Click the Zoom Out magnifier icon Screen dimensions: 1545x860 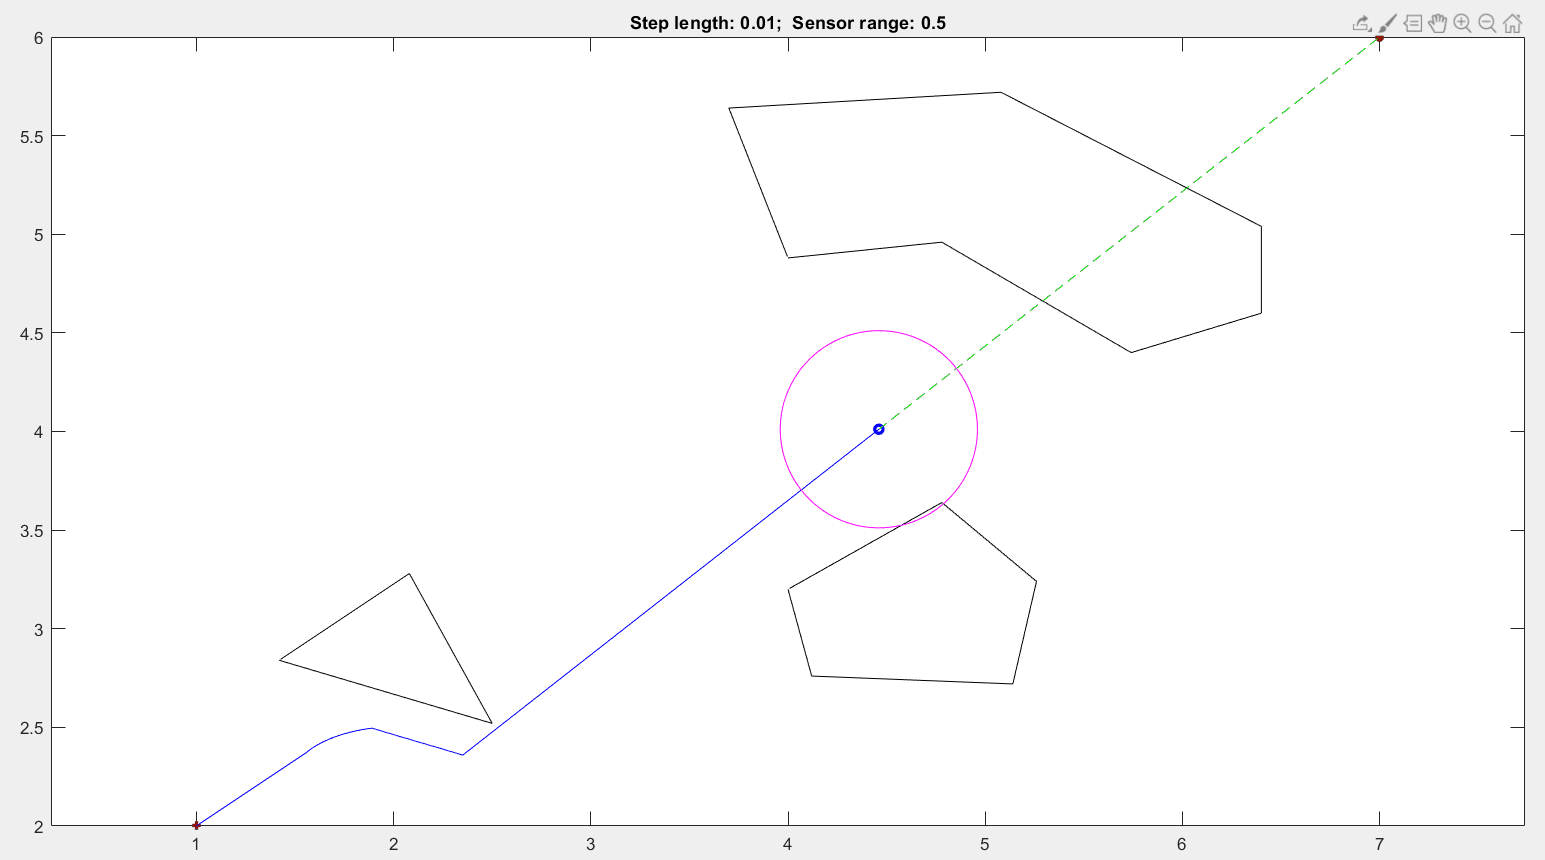pos(1487,21)
